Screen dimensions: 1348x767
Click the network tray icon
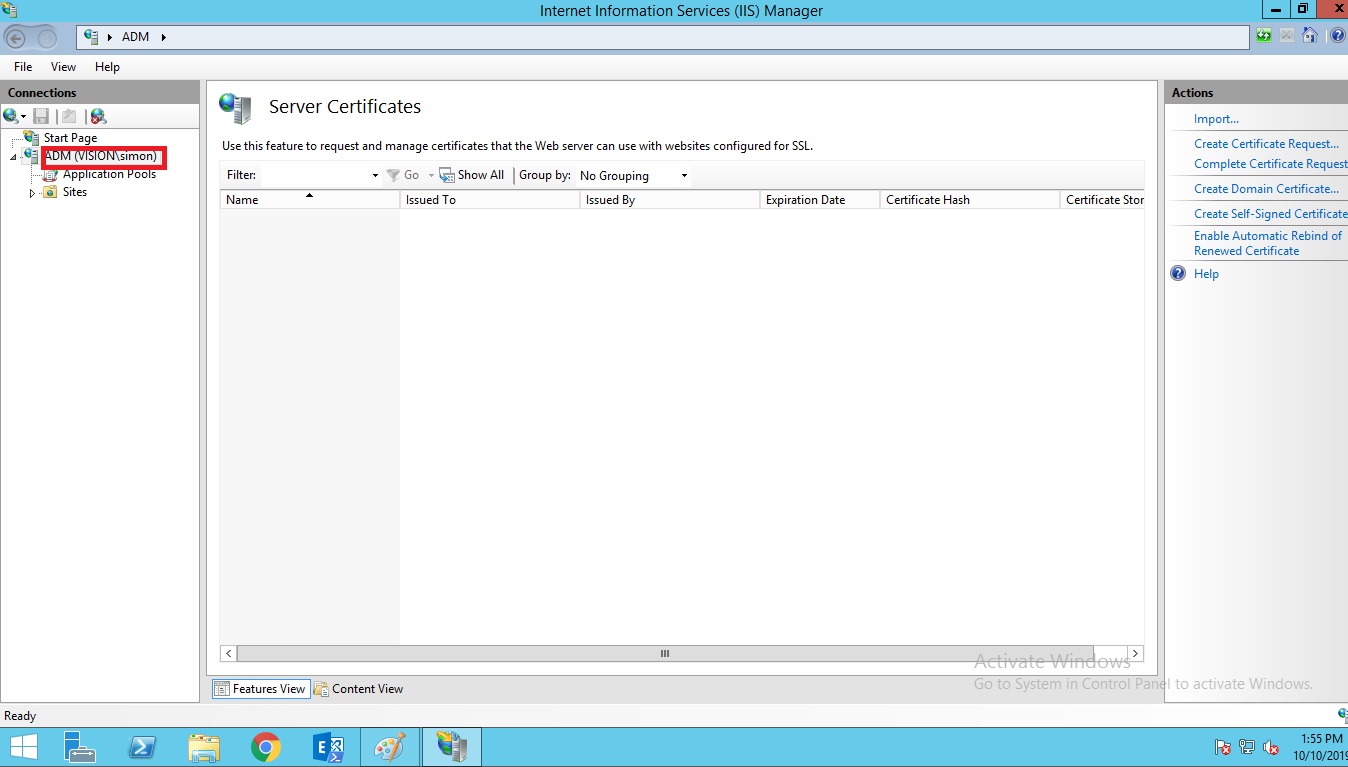click(1247, 747)
